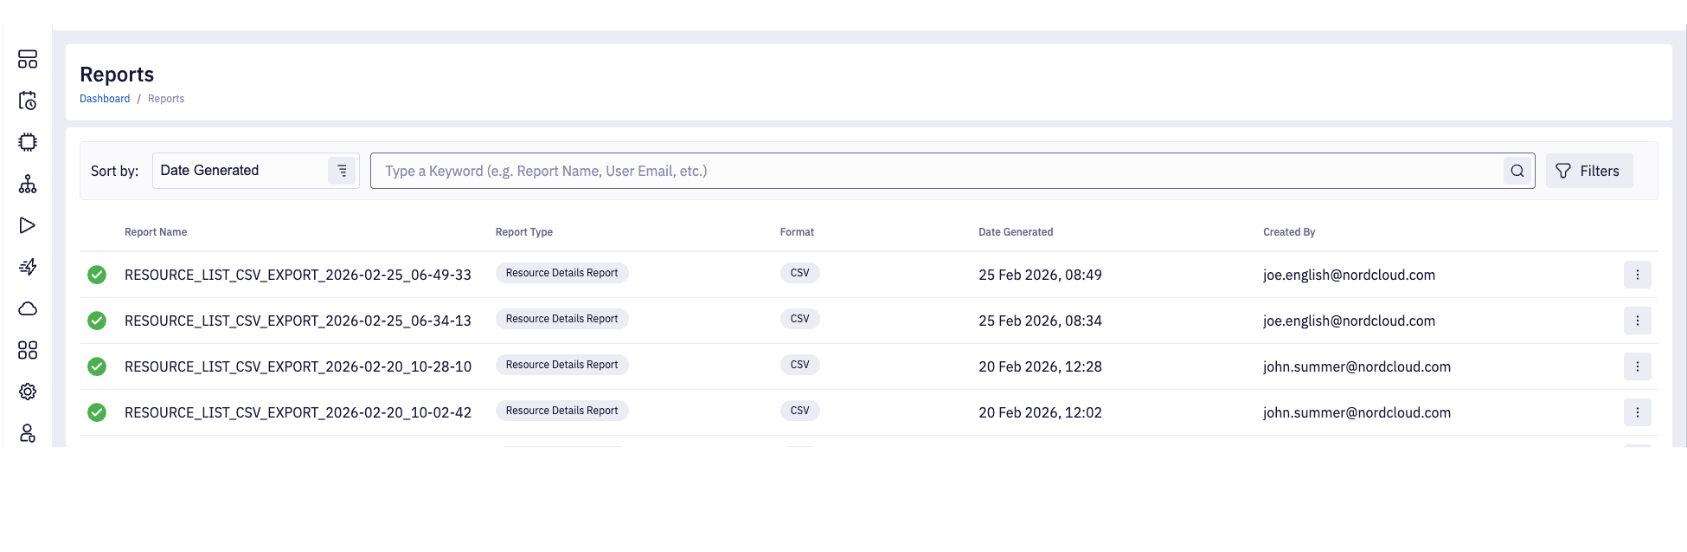
Task: Select report RESOURCE_LIST_CSV_EXPORT_2026-02-25_06-34-13
Action: click(298, 321)
